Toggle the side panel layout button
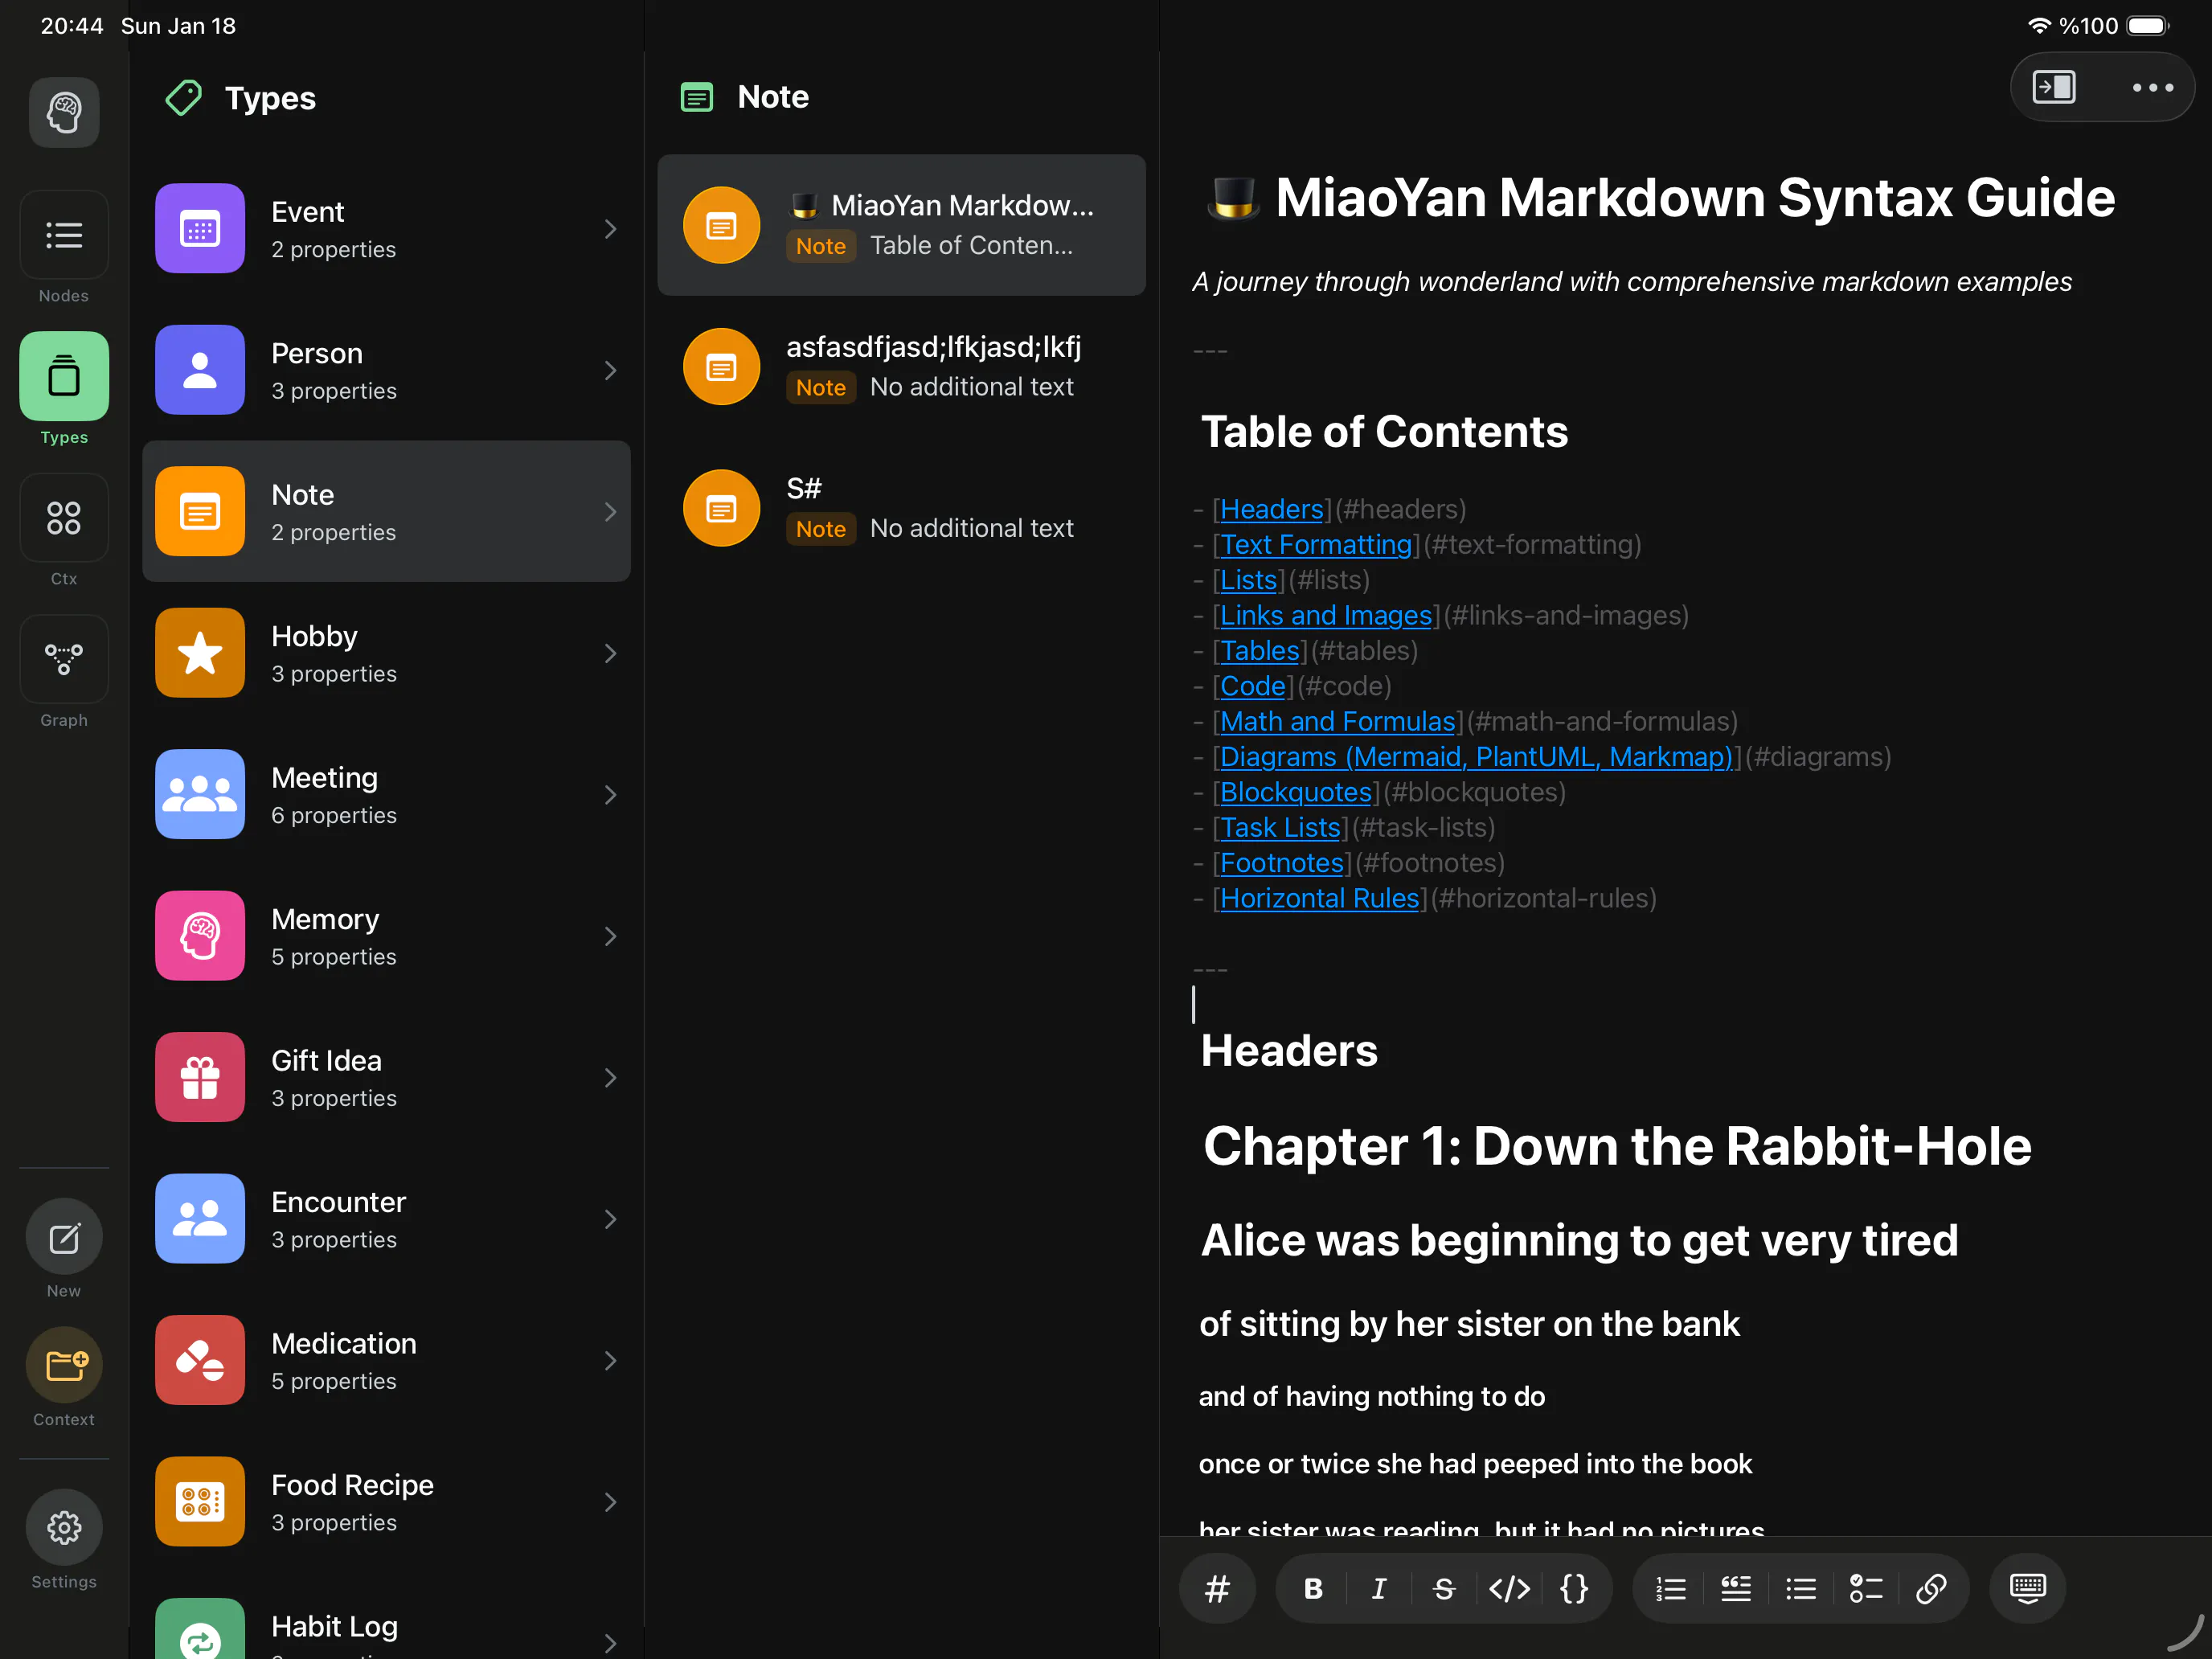 tap(2054, 87)
